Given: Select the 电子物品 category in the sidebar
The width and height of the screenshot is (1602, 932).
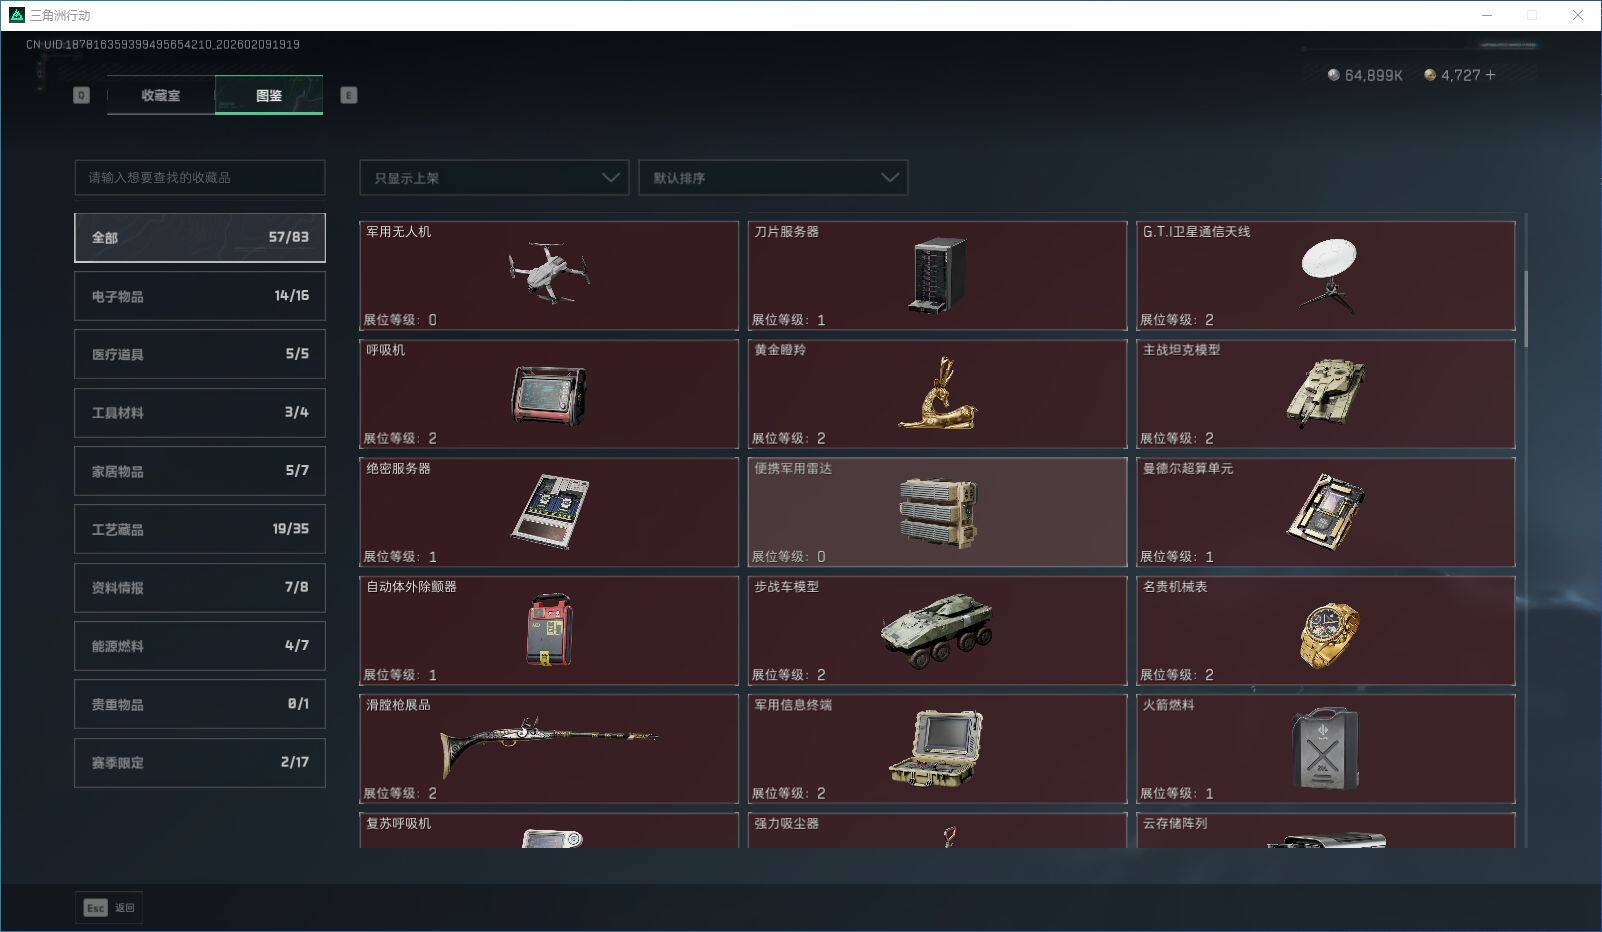Looking at the screenshot, I should pyautogui.click(x=199, y=295).
